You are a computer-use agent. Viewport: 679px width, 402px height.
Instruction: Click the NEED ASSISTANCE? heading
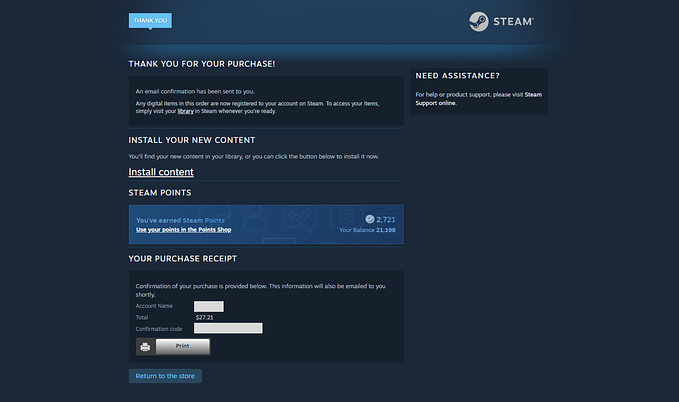pyautogui.click(x=457, y=76)
